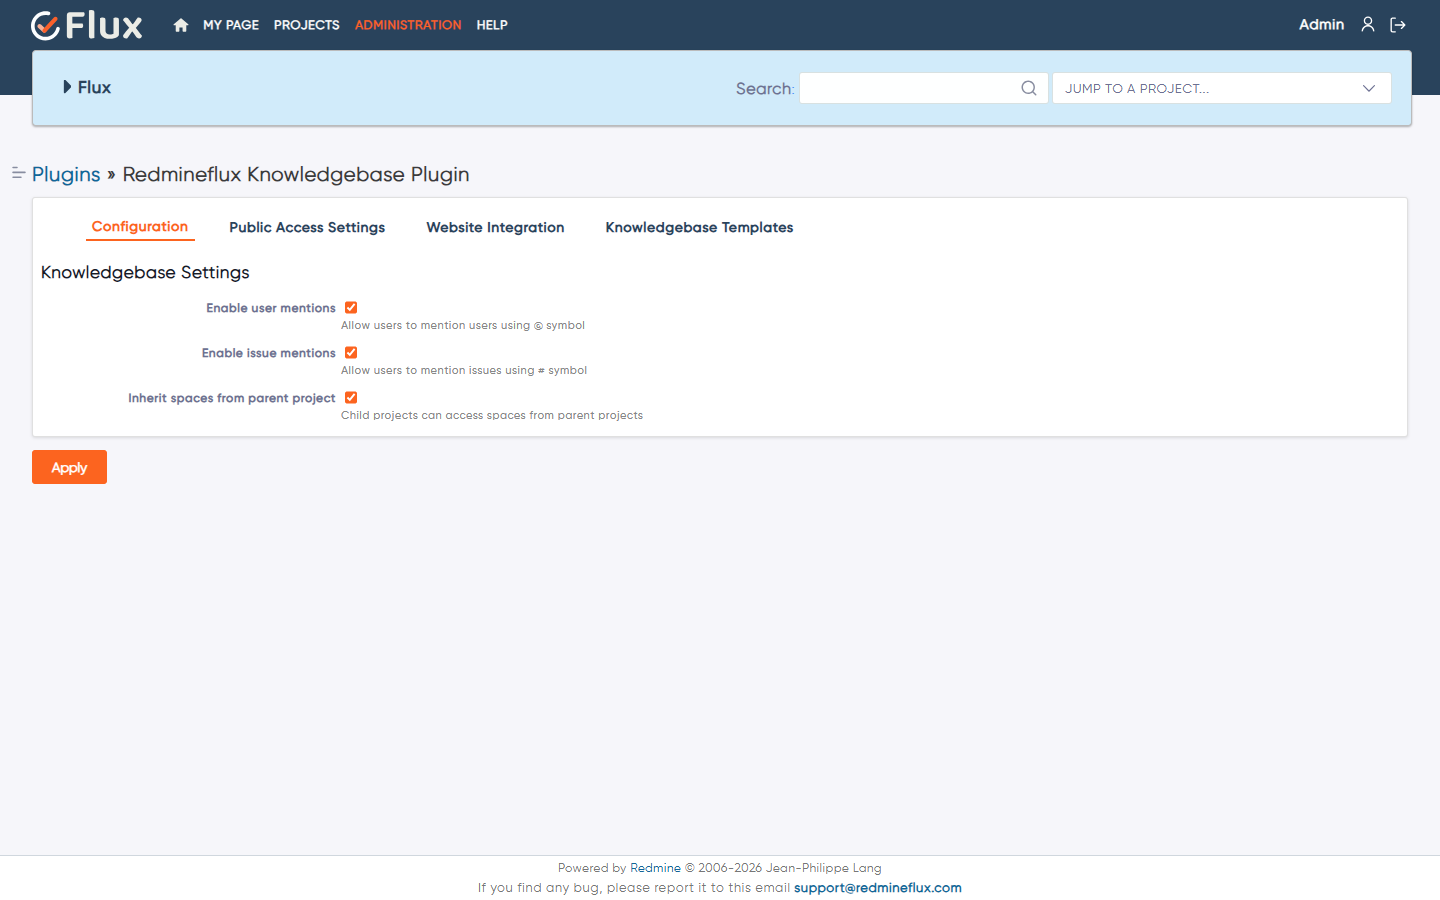Toggle Enable issue mentions checkbox
Image resolution: width=1440 pixels, height=900 pixels.
[x=351, y=353]
